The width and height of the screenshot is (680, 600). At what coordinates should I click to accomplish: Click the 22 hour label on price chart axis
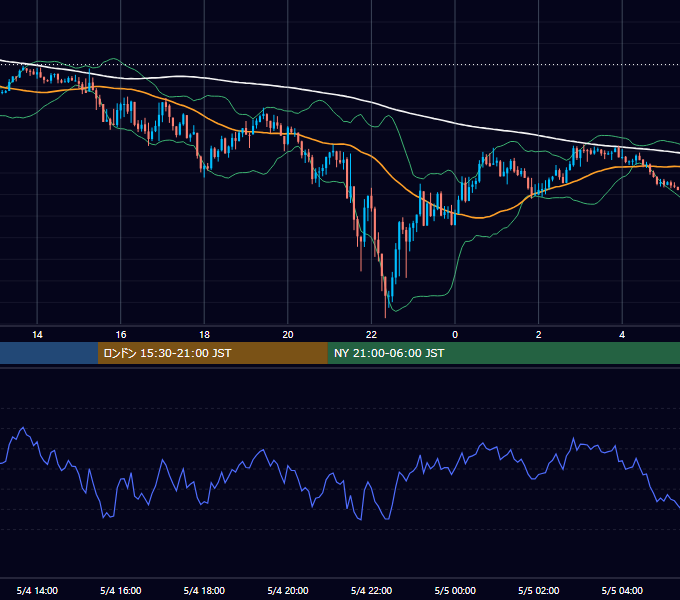point(371,335)
